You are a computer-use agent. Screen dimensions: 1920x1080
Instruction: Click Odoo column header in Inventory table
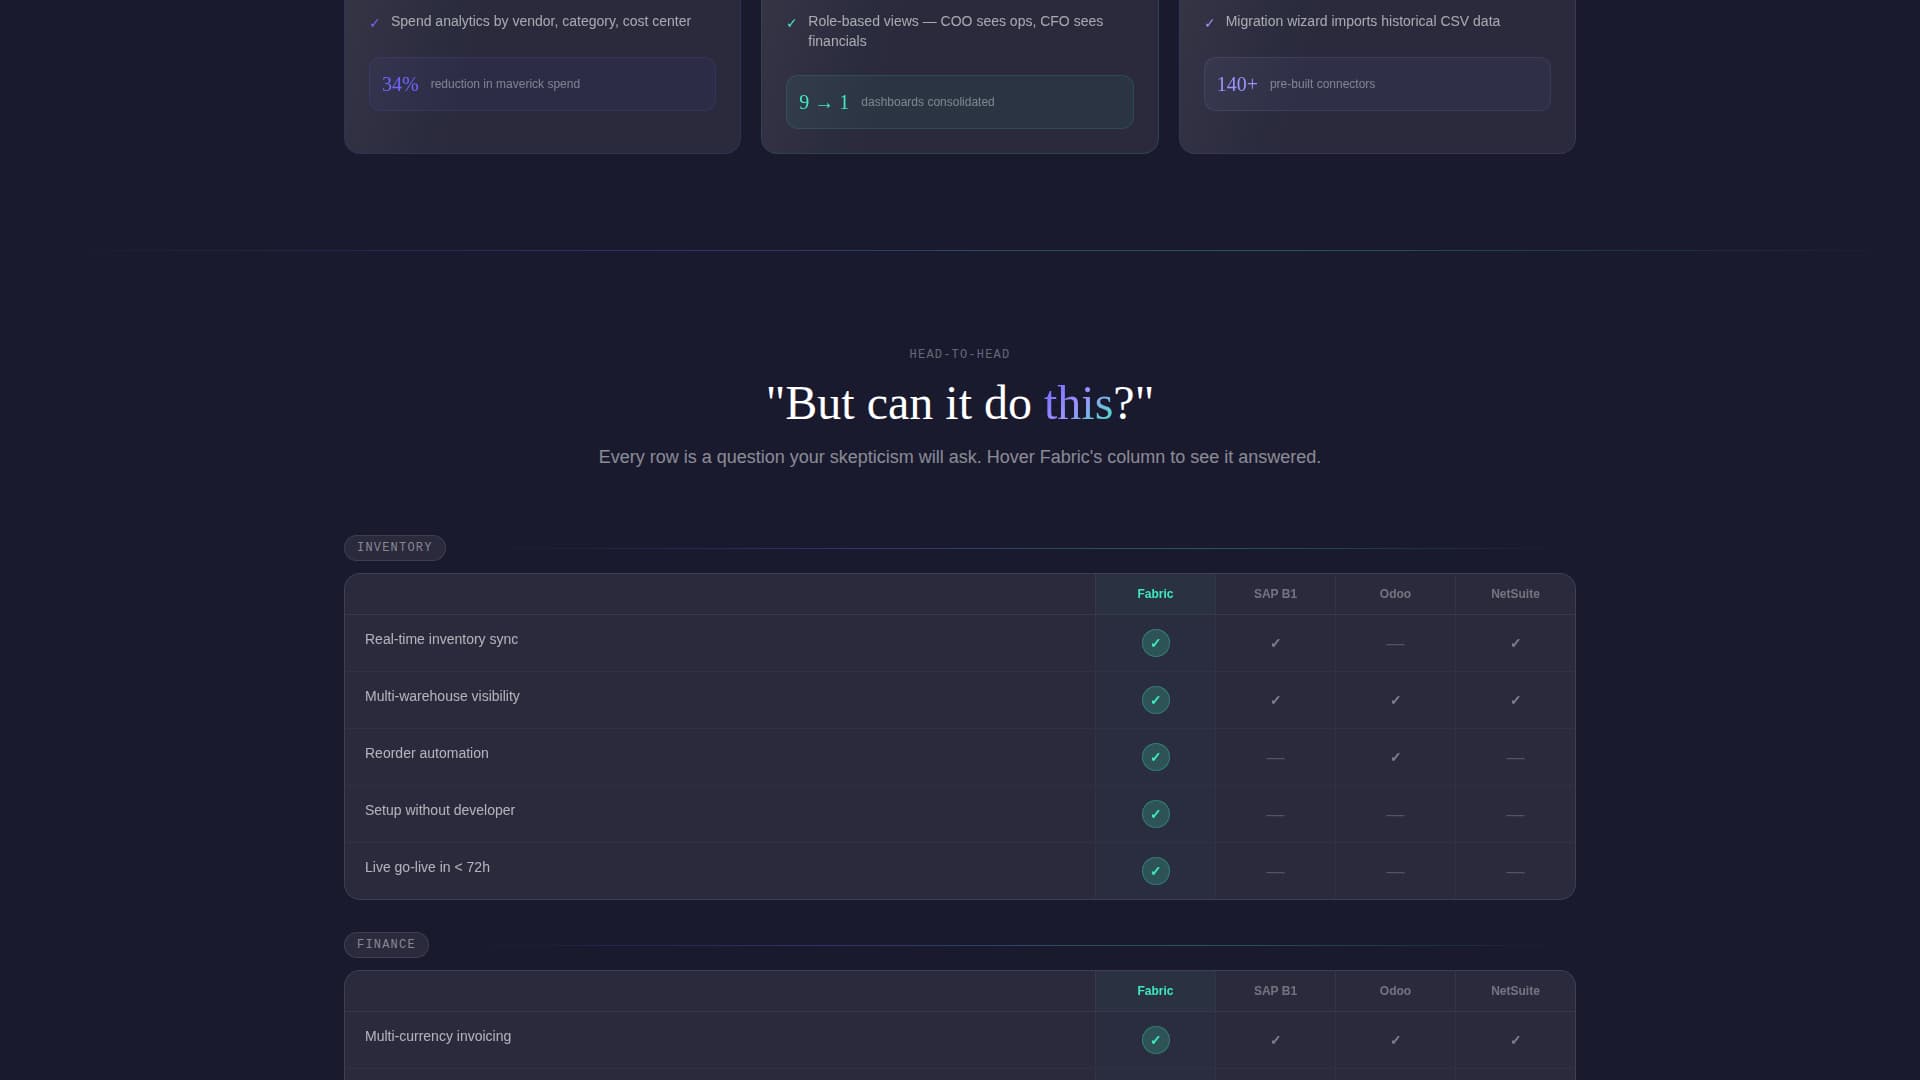pyautogui.click(x=1395, y=594)
